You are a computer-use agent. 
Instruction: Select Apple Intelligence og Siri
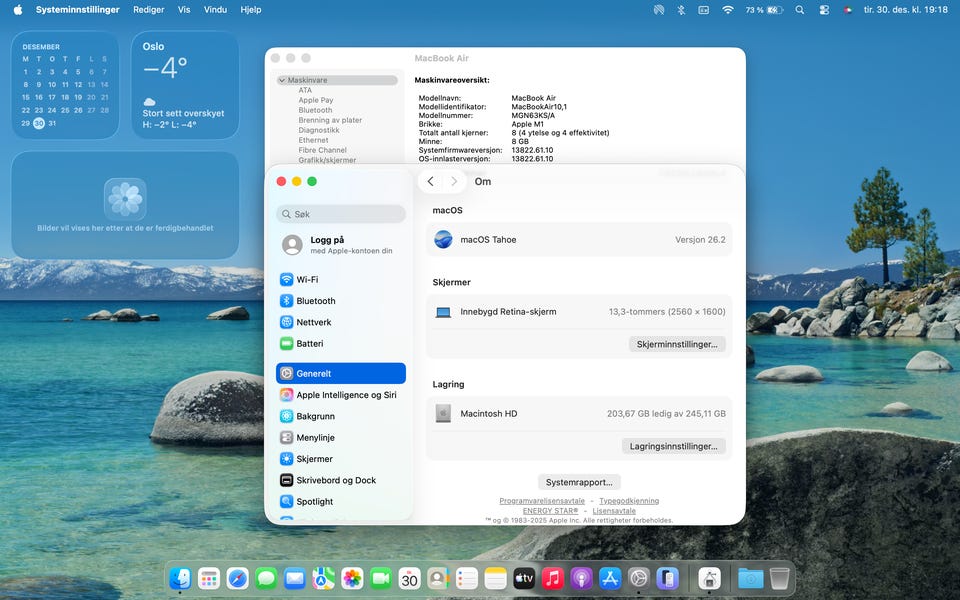pyautogui.click(x=346, y=395)
